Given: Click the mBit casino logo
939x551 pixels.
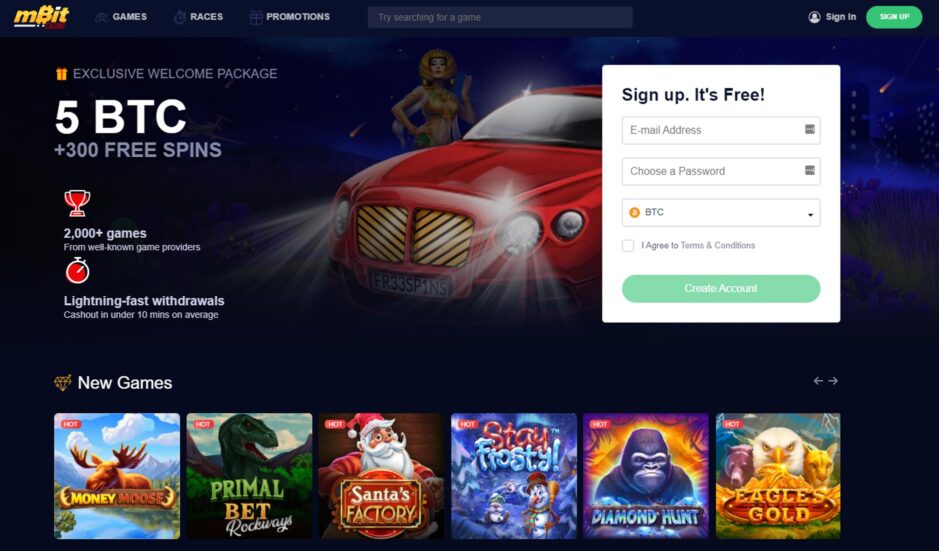Looking at the screenshot, I should click(41, 17).
